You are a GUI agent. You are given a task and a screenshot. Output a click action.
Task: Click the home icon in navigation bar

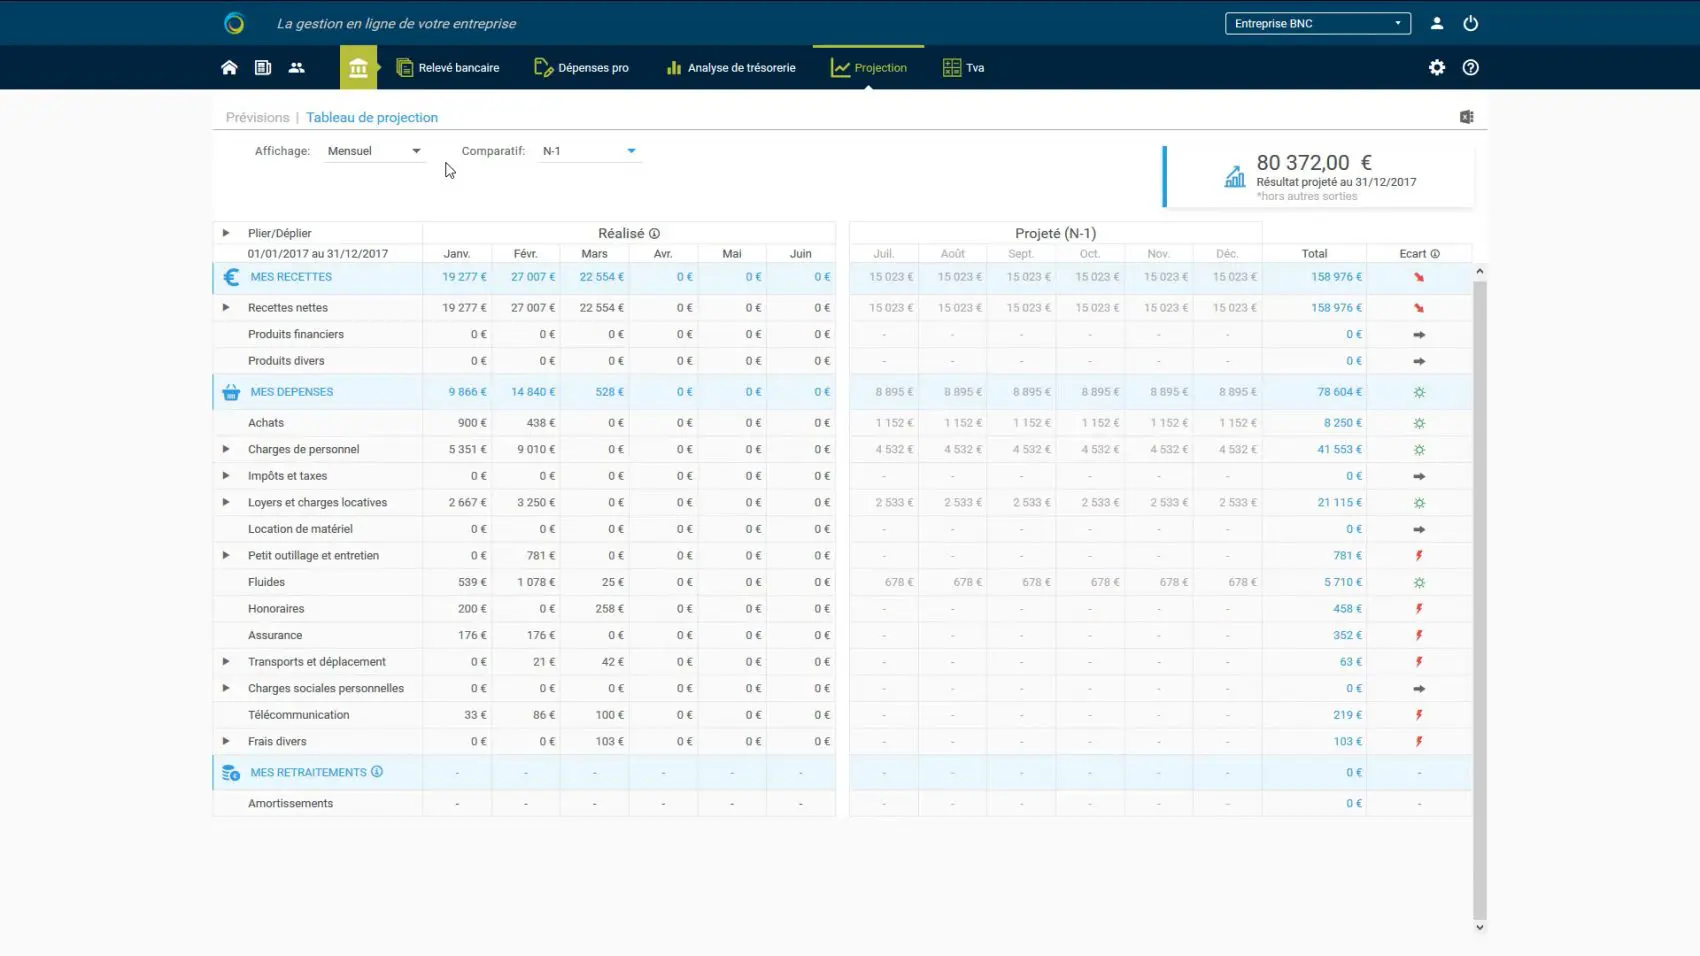(x=229, y=68)
